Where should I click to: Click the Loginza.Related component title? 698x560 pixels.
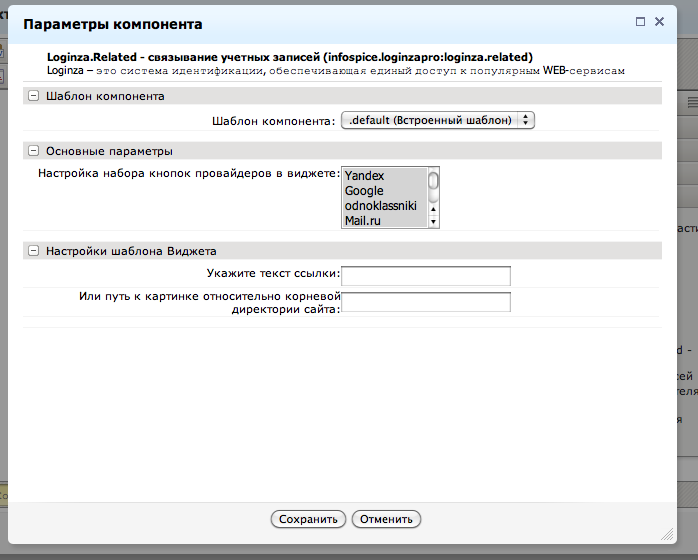[x=290, y=57]
